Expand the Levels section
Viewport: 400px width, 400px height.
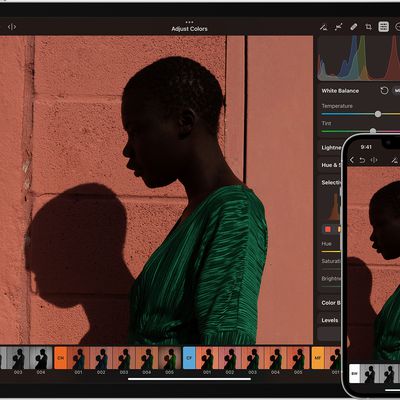pyautogui.click(x=330, y=320)
